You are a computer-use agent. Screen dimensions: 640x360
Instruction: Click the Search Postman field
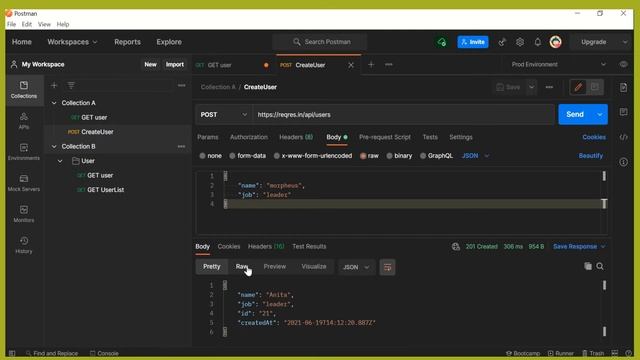(320, 42)
